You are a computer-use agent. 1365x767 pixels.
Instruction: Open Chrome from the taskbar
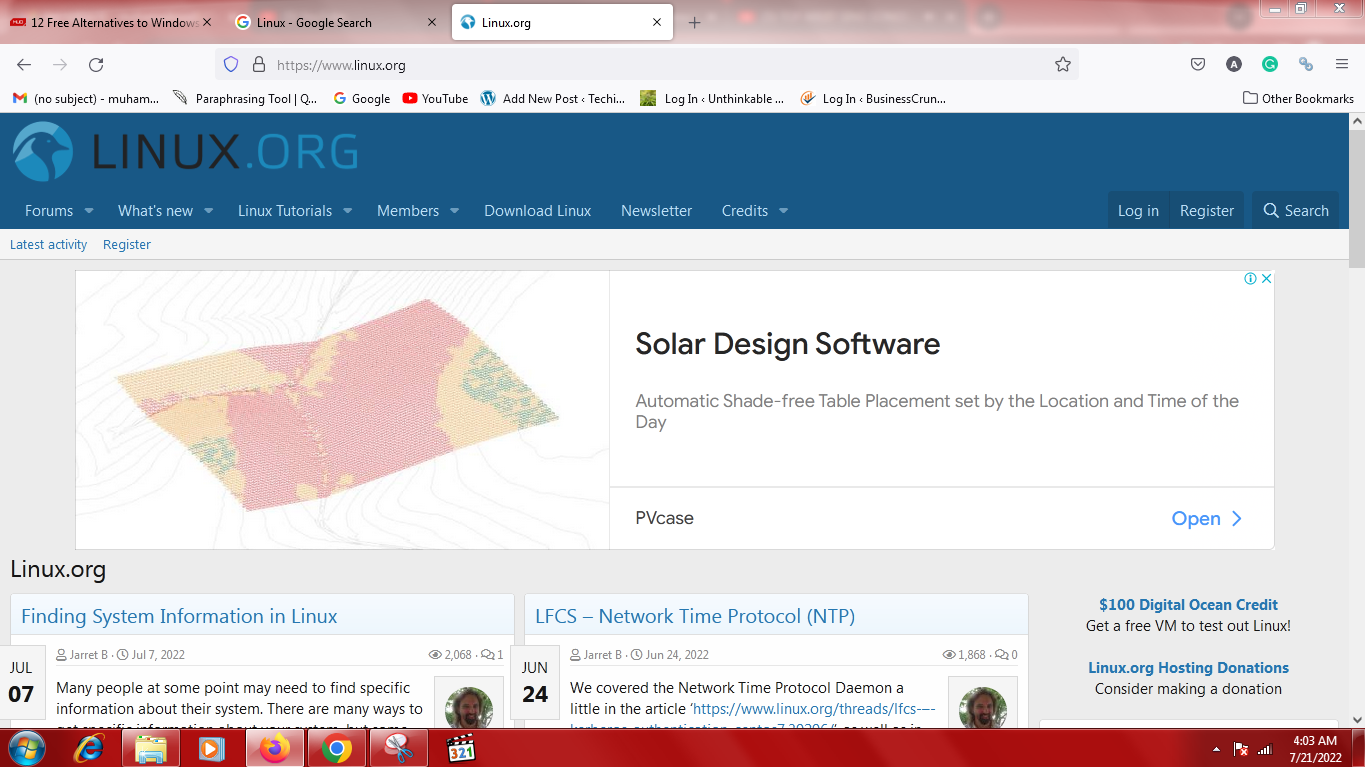[337, 748]
